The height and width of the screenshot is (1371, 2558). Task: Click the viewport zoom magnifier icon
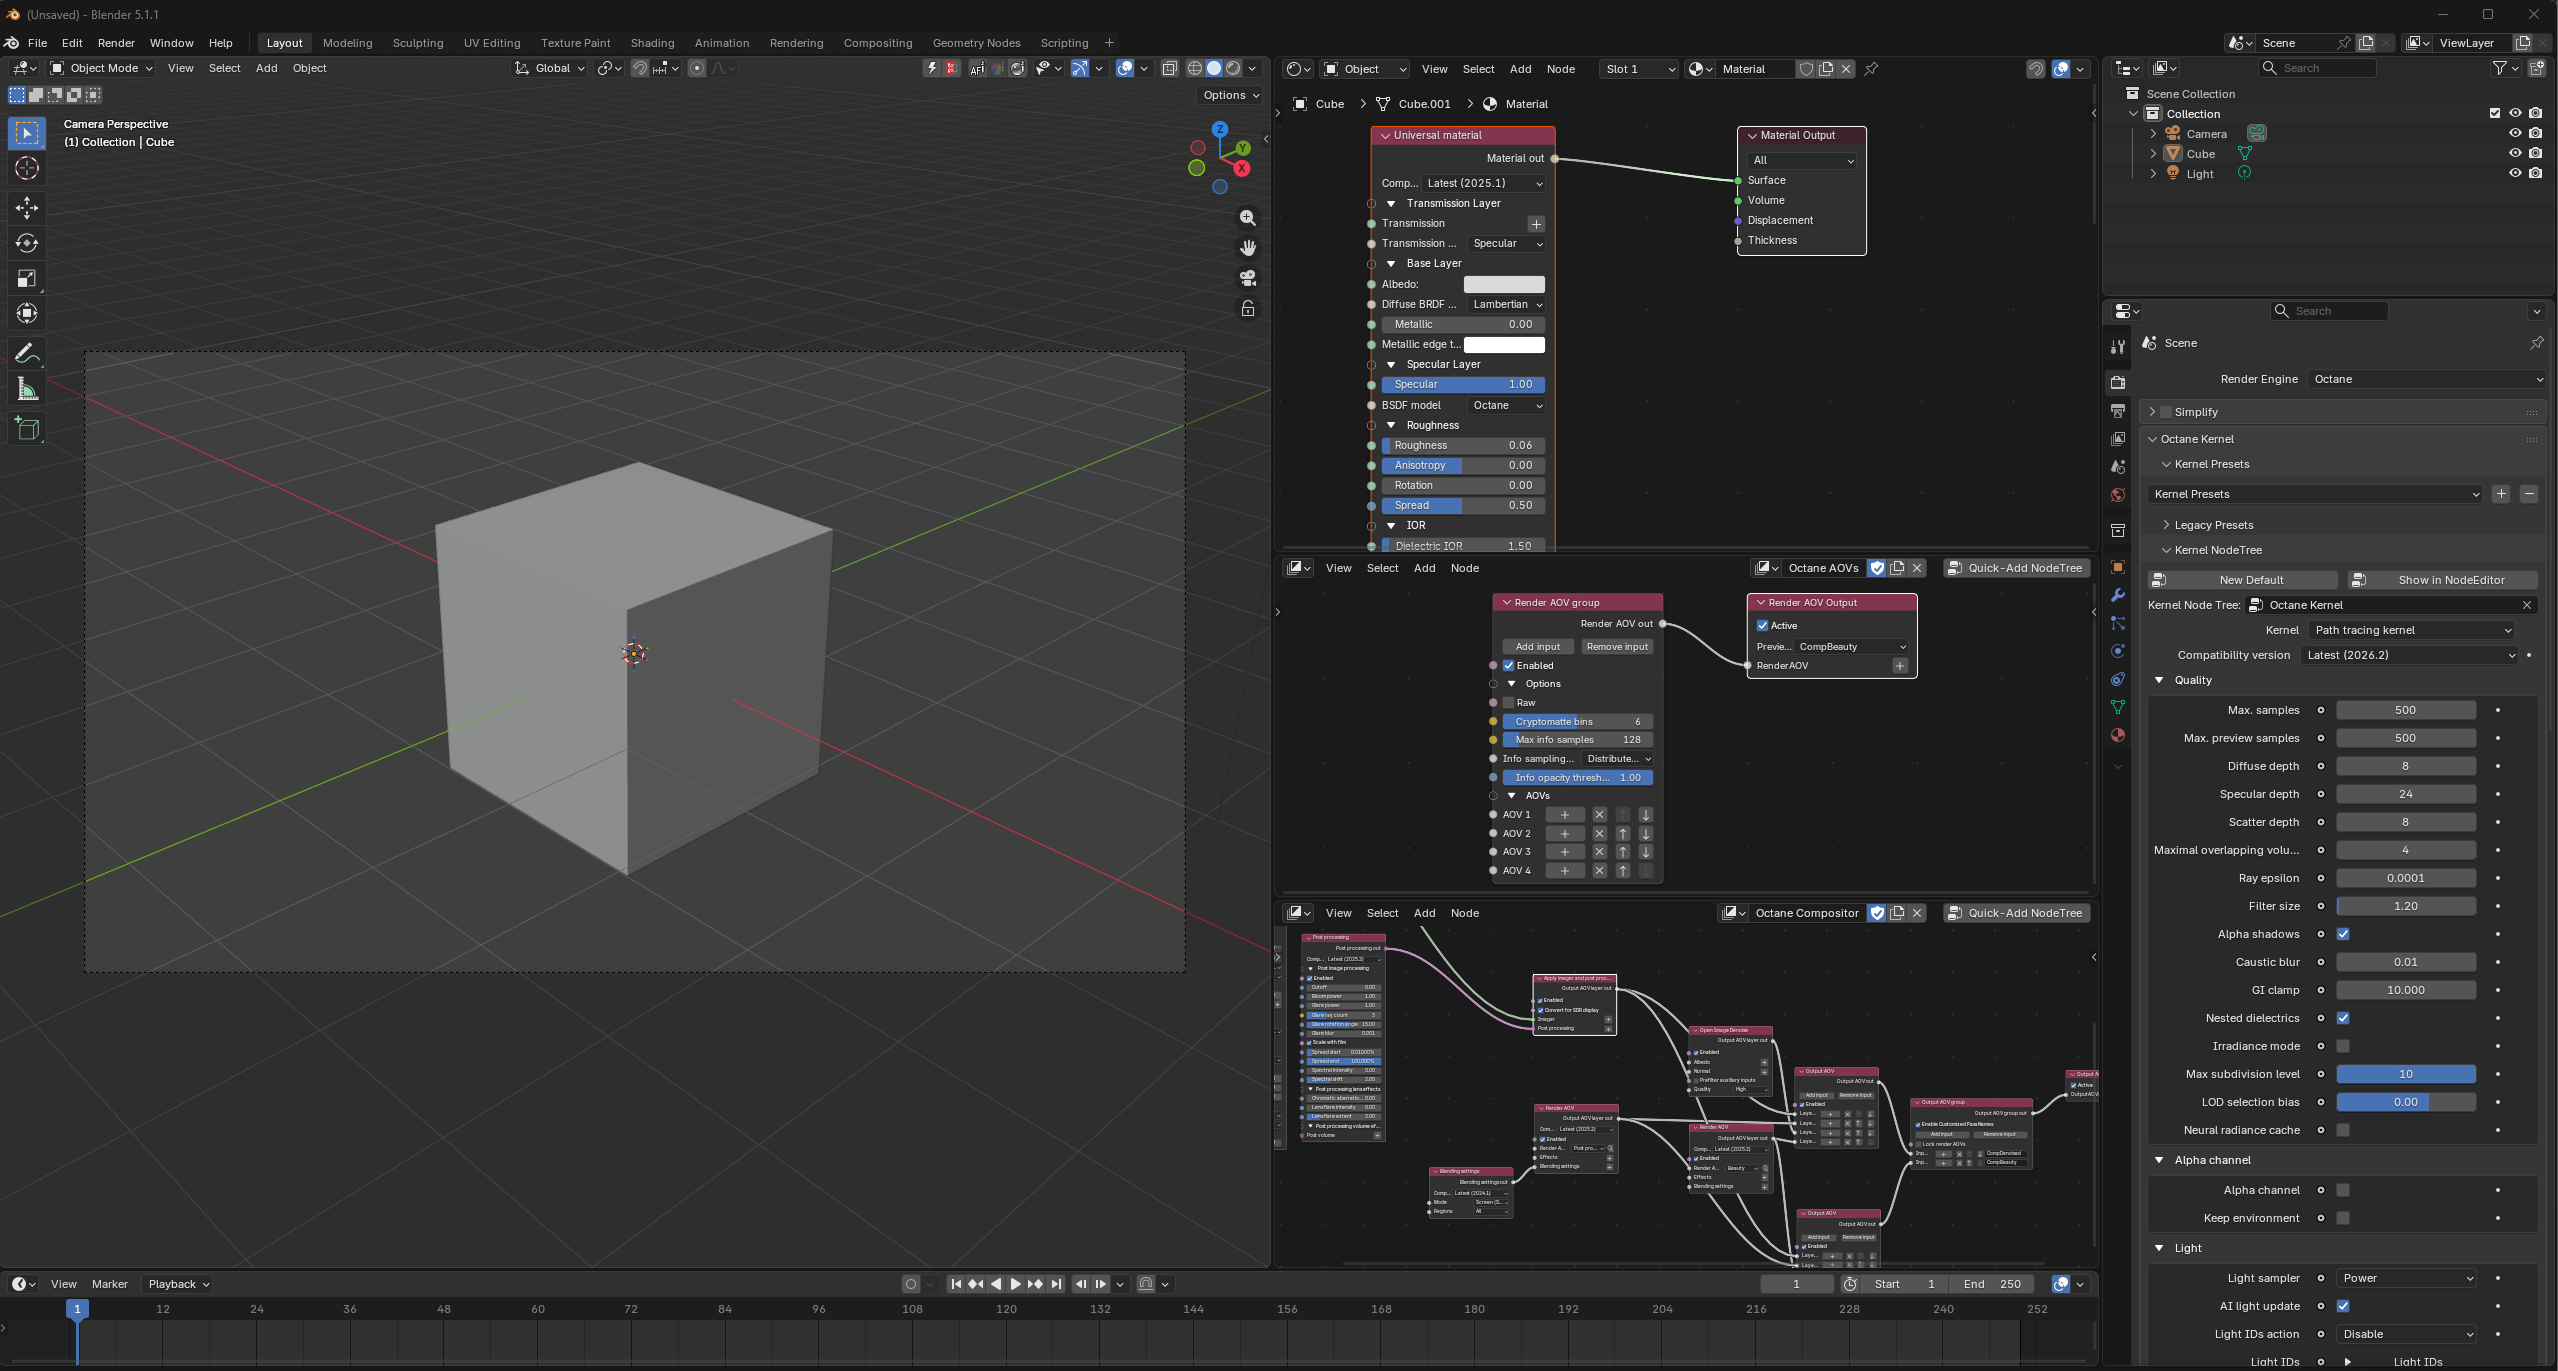(1247, 218)
